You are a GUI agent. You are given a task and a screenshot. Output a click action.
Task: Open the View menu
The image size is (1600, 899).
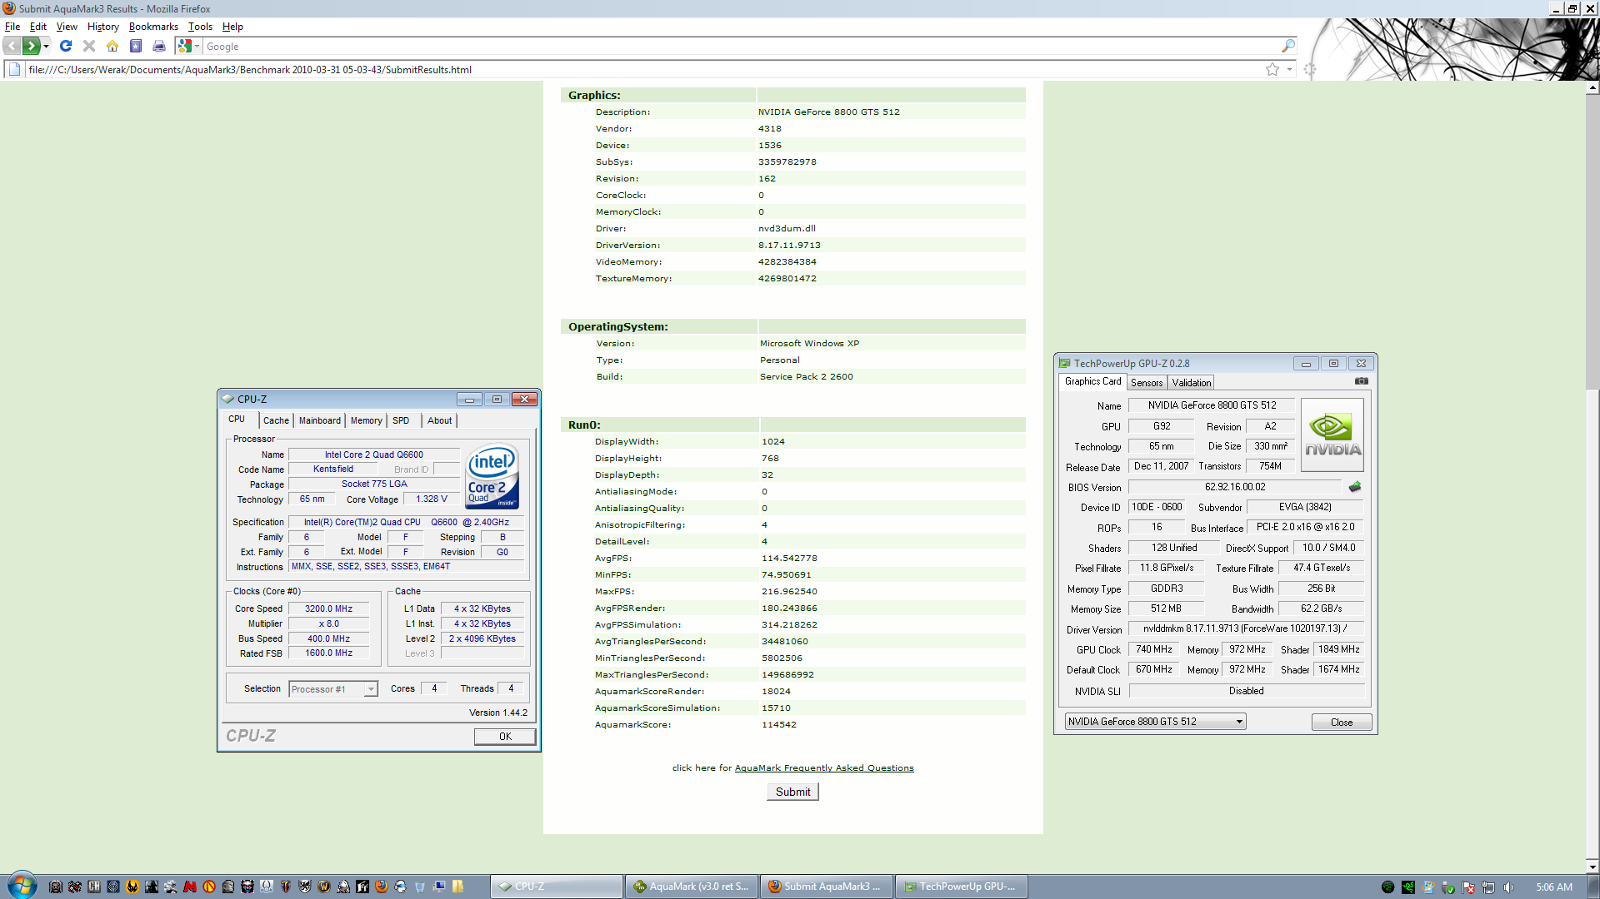(67, 27)
